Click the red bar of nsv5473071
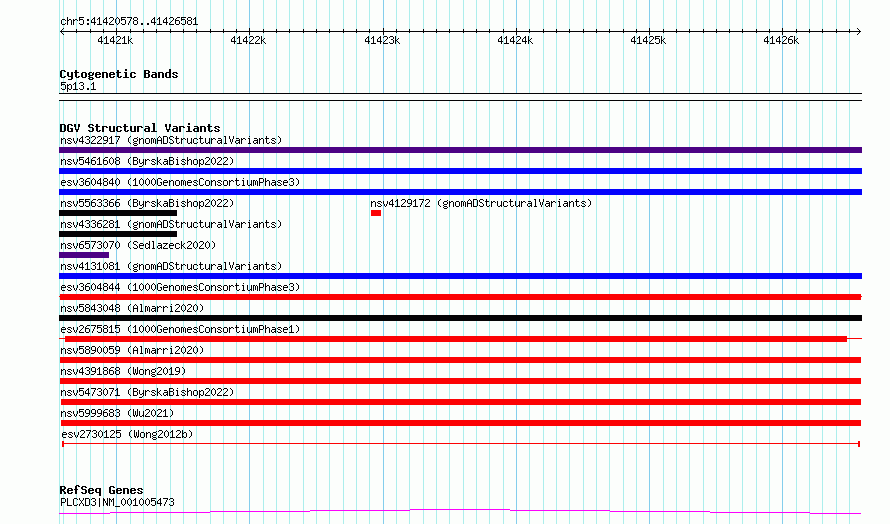Image resolution: width=890 pixels, height=524 pixels. (x=460, y=402)
